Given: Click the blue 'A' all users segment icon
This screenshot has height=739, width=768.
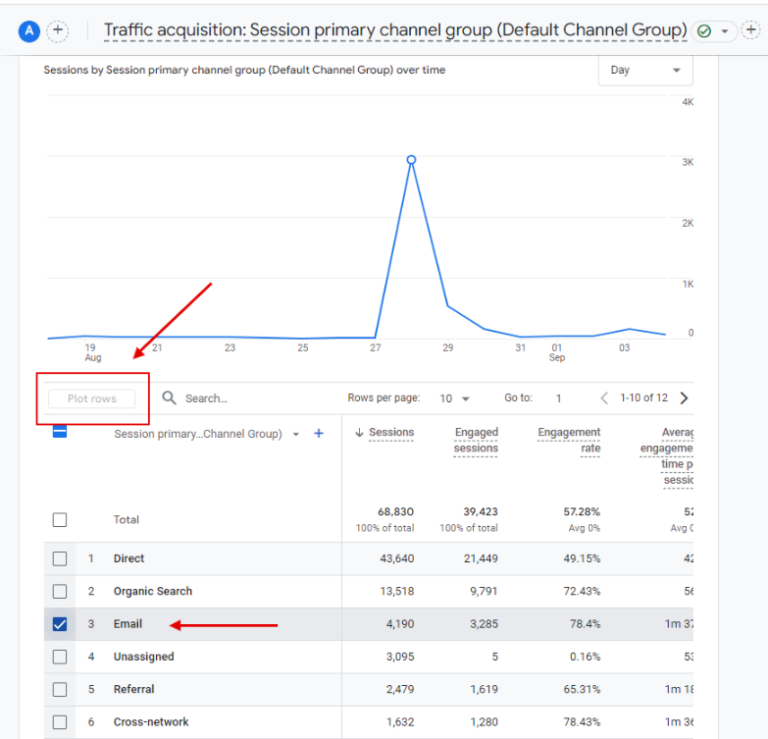Looking at the screenshot, I should pyautogui.click(x=29, y=31).
